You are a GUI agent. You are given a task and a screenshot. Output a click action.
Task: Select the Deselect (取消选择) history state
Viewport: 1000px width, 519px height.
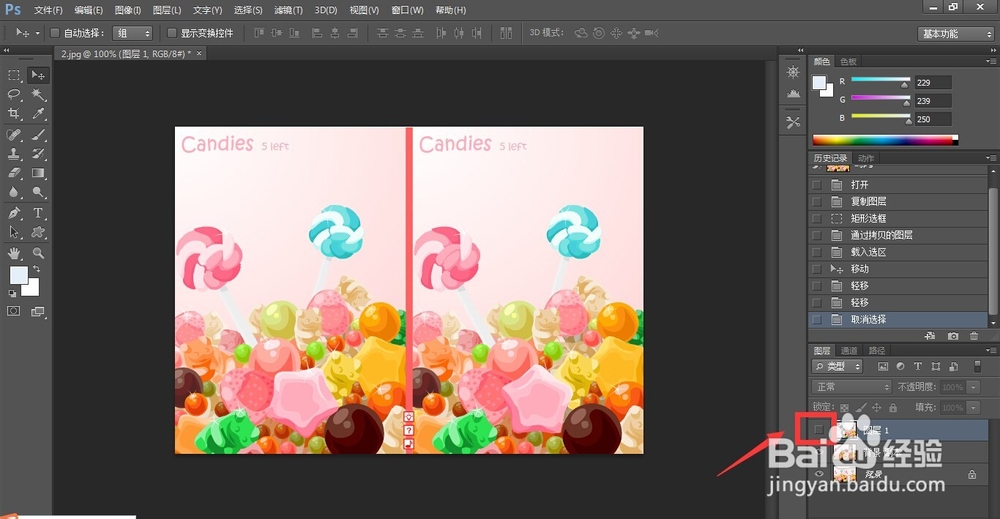(x=898, y=319)
